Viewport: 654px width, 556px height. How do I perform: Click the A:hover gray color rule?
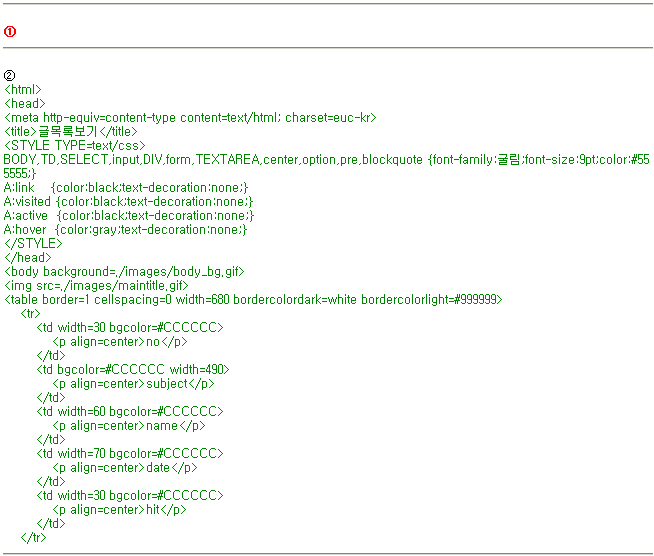125,230
